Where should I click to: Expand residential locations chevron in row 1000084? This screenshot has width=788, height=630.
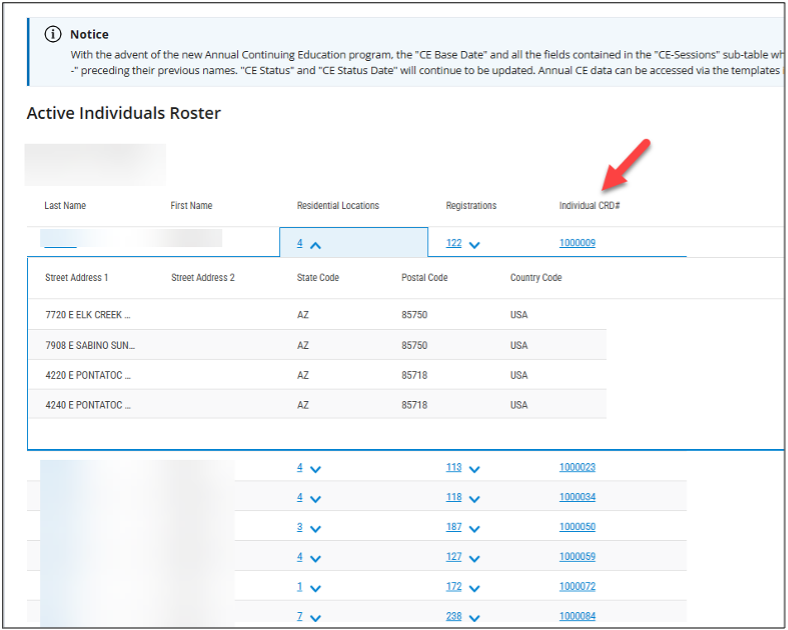click(x=315, y=617)
